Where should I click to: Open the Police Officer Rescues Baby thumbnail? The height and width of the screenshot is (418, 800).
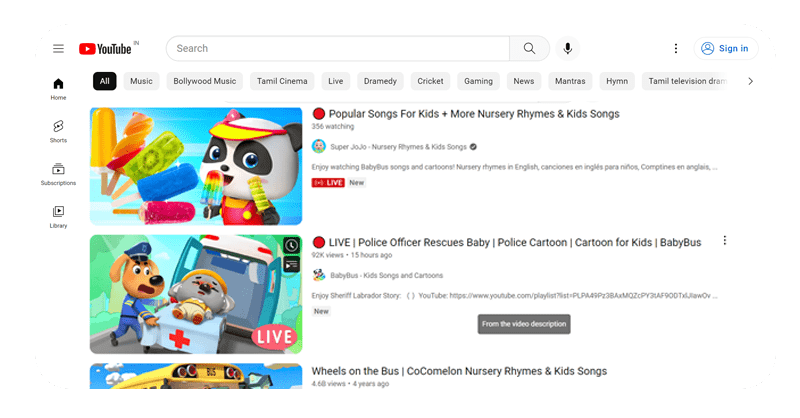coord(196,294)
